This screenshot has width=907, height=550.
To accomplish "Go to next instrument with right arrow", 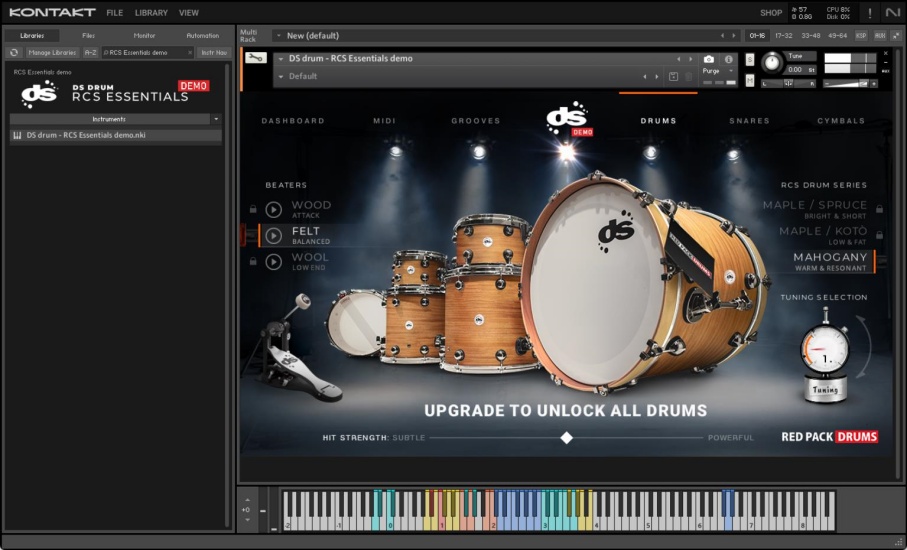I will 690,59.
